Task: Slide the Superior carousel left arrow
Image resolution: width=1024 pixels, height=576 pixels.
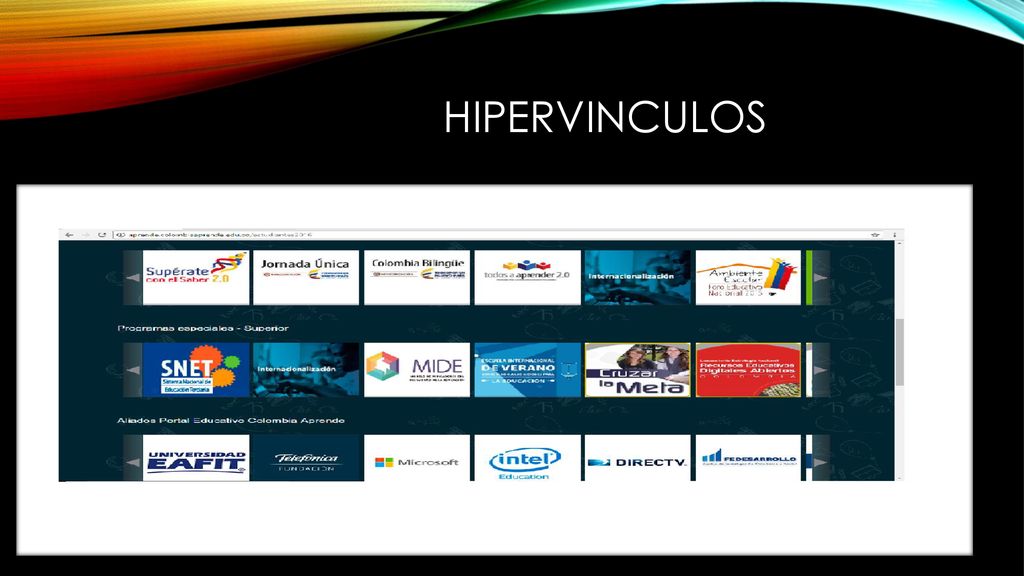Action: point(133,370)
